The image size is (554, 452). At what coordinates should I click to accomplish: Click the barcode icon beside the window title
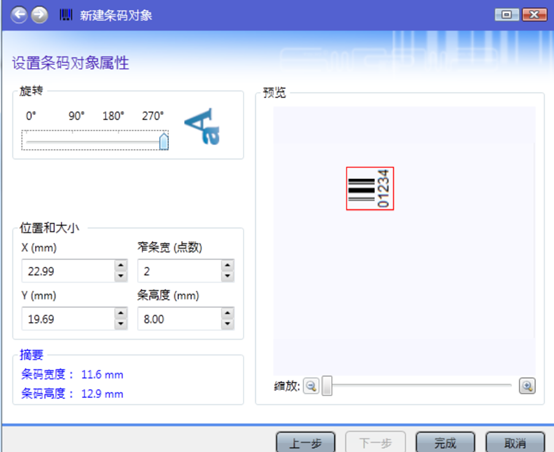[x=66, y=15]
